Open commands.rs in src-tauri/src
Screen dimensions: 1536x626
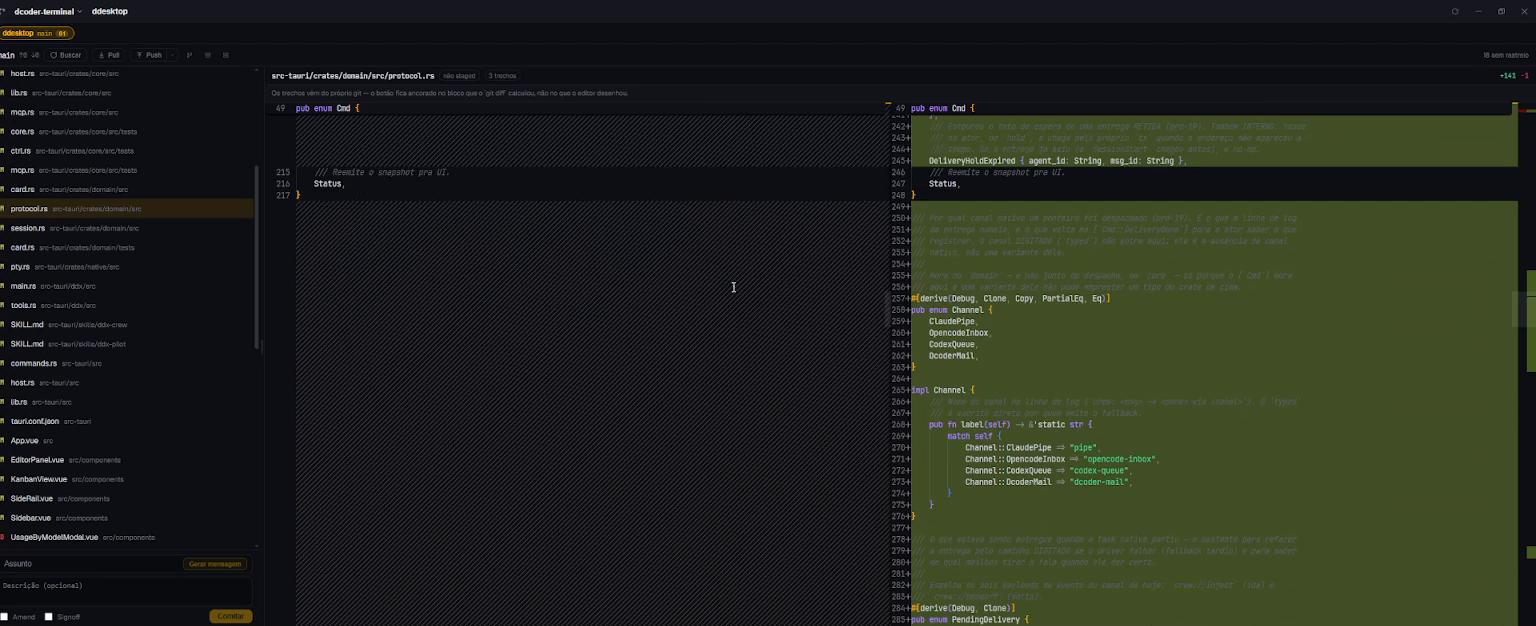[128, 363]
